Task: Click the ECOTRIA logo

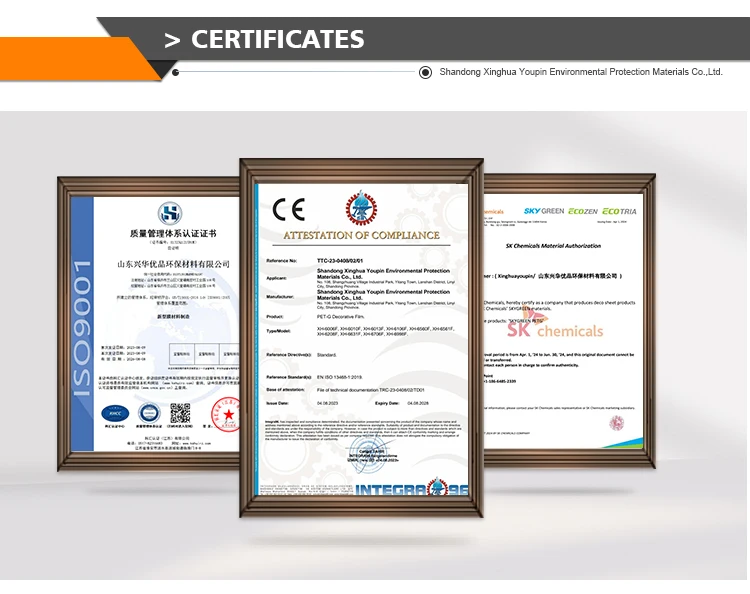Action: 619,211
